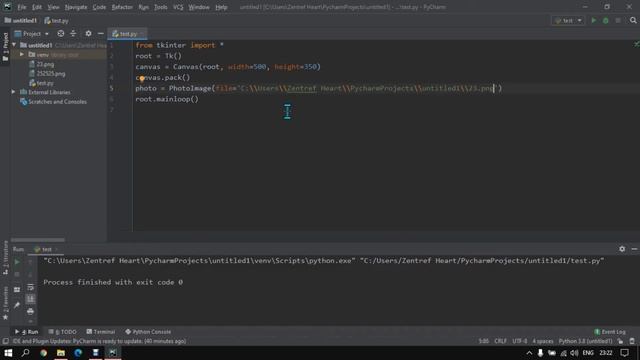The image size is (640, 360).
Task: Open Project panel settings gear
Action: click(x=88, y=33)
